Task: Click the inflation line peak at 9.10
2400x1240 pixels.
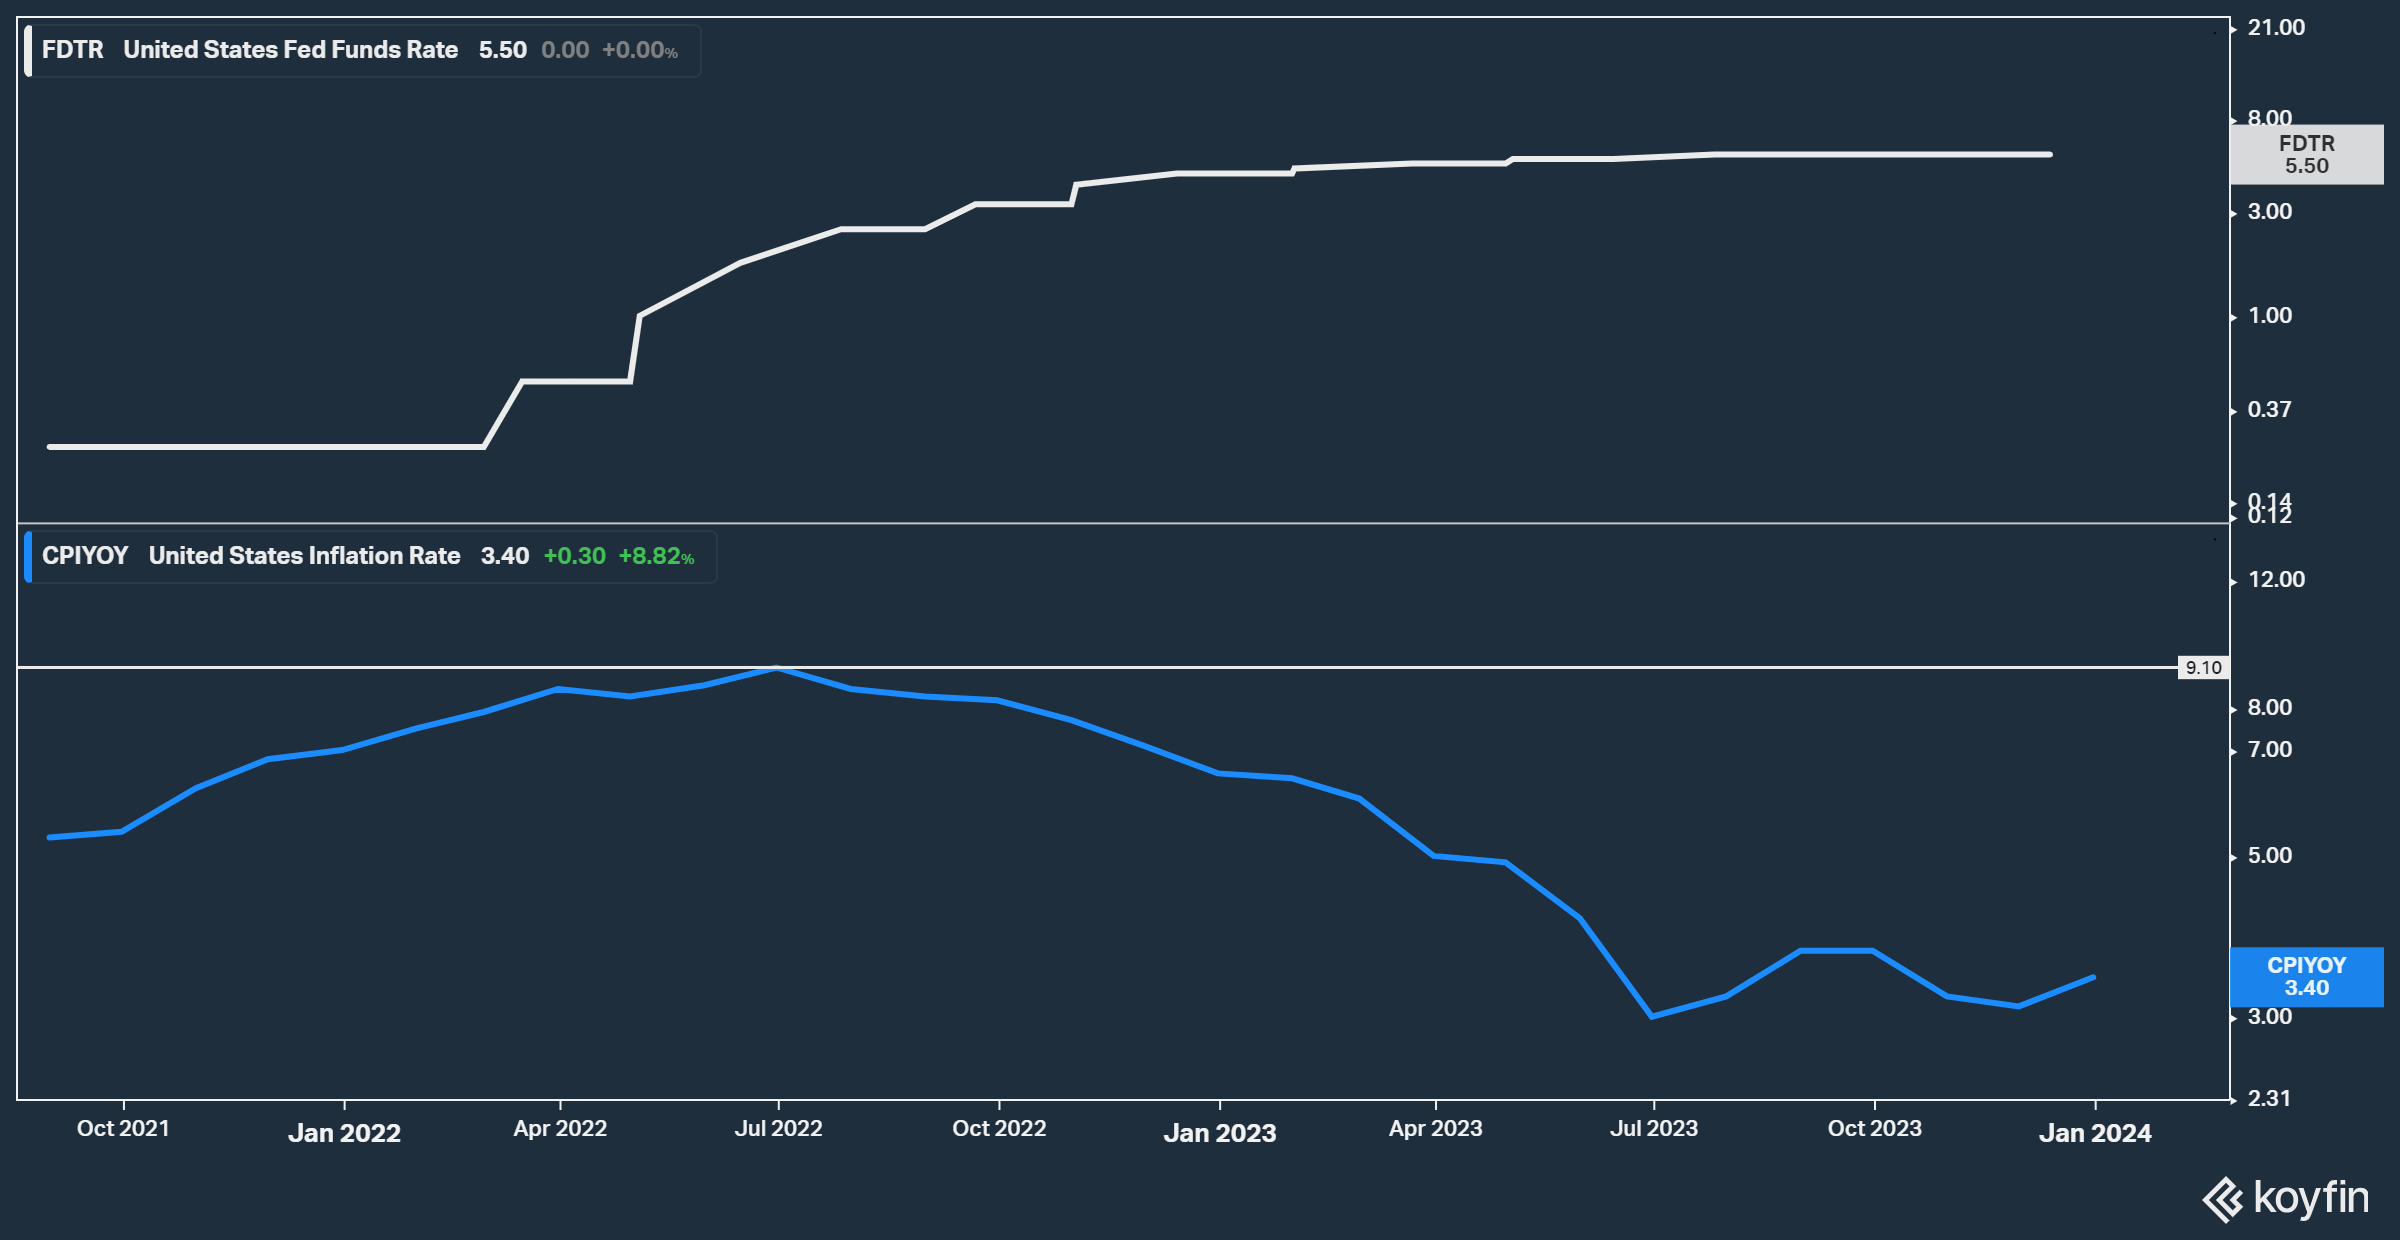Action: tap(778, 668)
